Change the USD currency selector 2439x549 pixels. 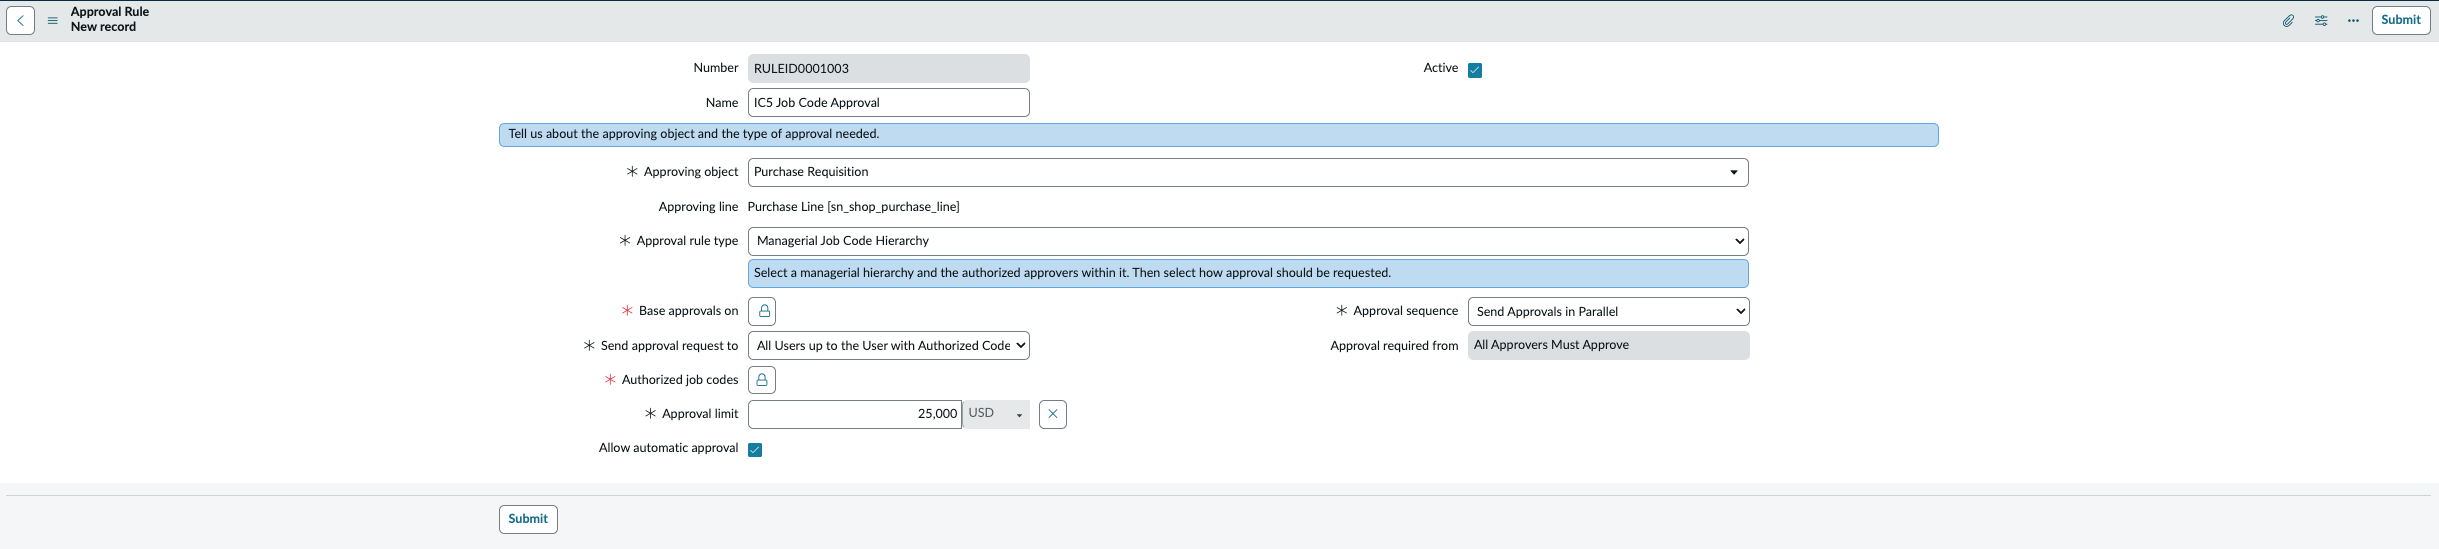pos(996,414)
